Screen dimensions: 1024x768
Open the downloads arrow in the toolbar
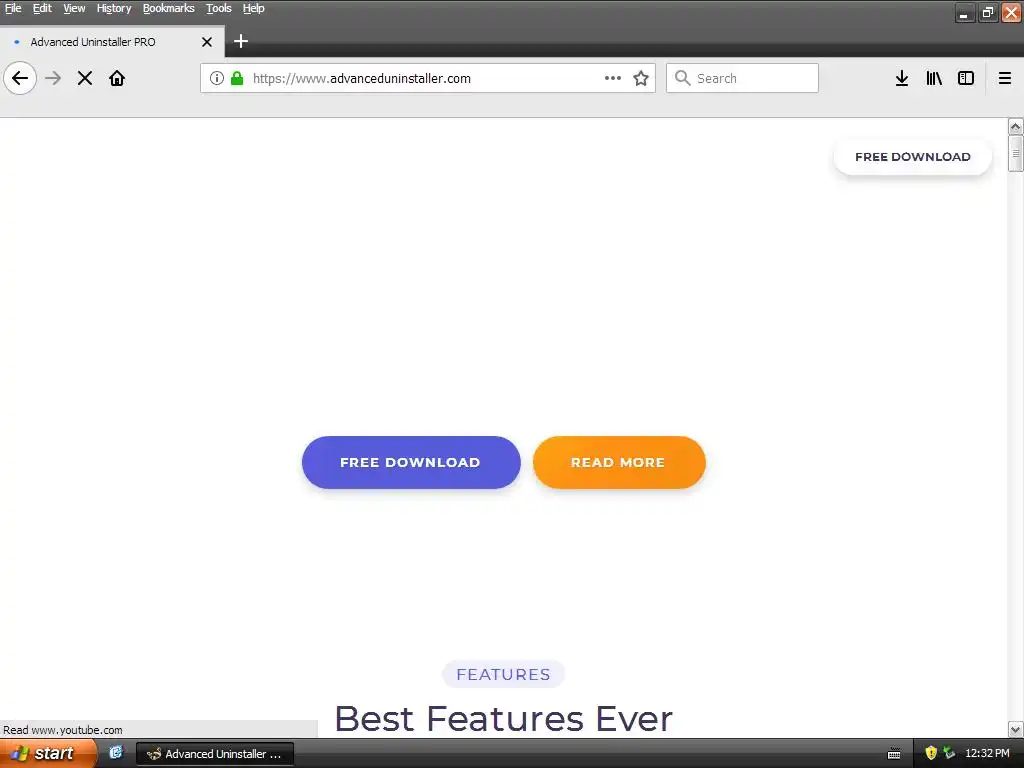902,78
